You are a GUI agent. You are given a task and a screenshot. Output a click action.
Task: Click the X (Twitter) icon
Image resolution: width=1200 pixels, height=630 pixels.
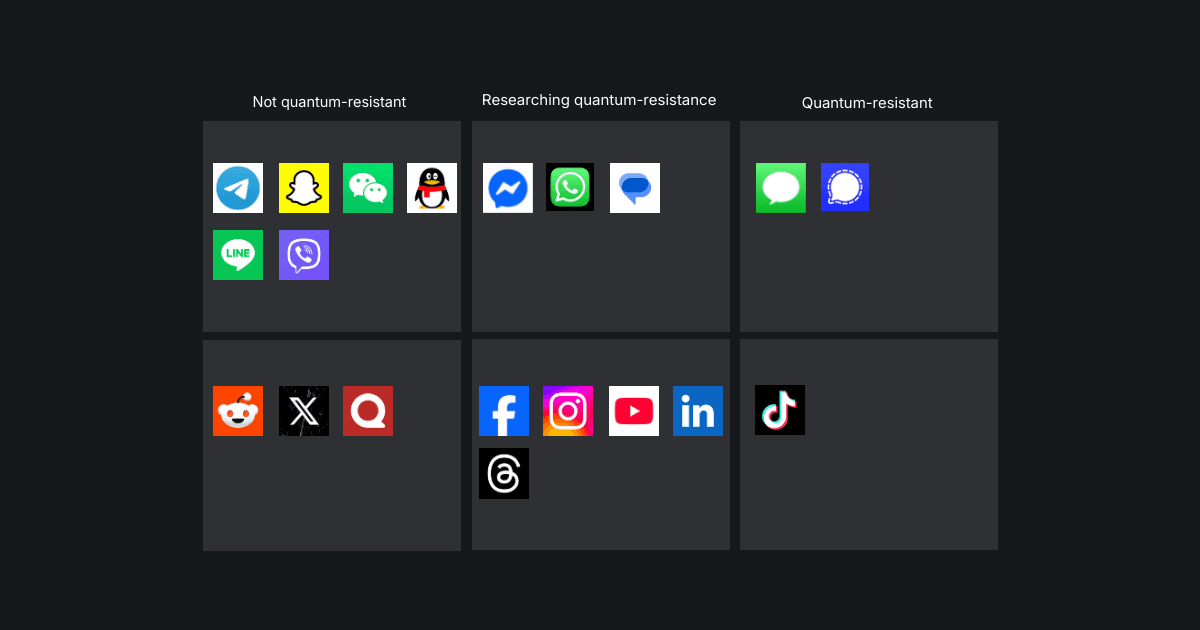click(x=304, y=410)
